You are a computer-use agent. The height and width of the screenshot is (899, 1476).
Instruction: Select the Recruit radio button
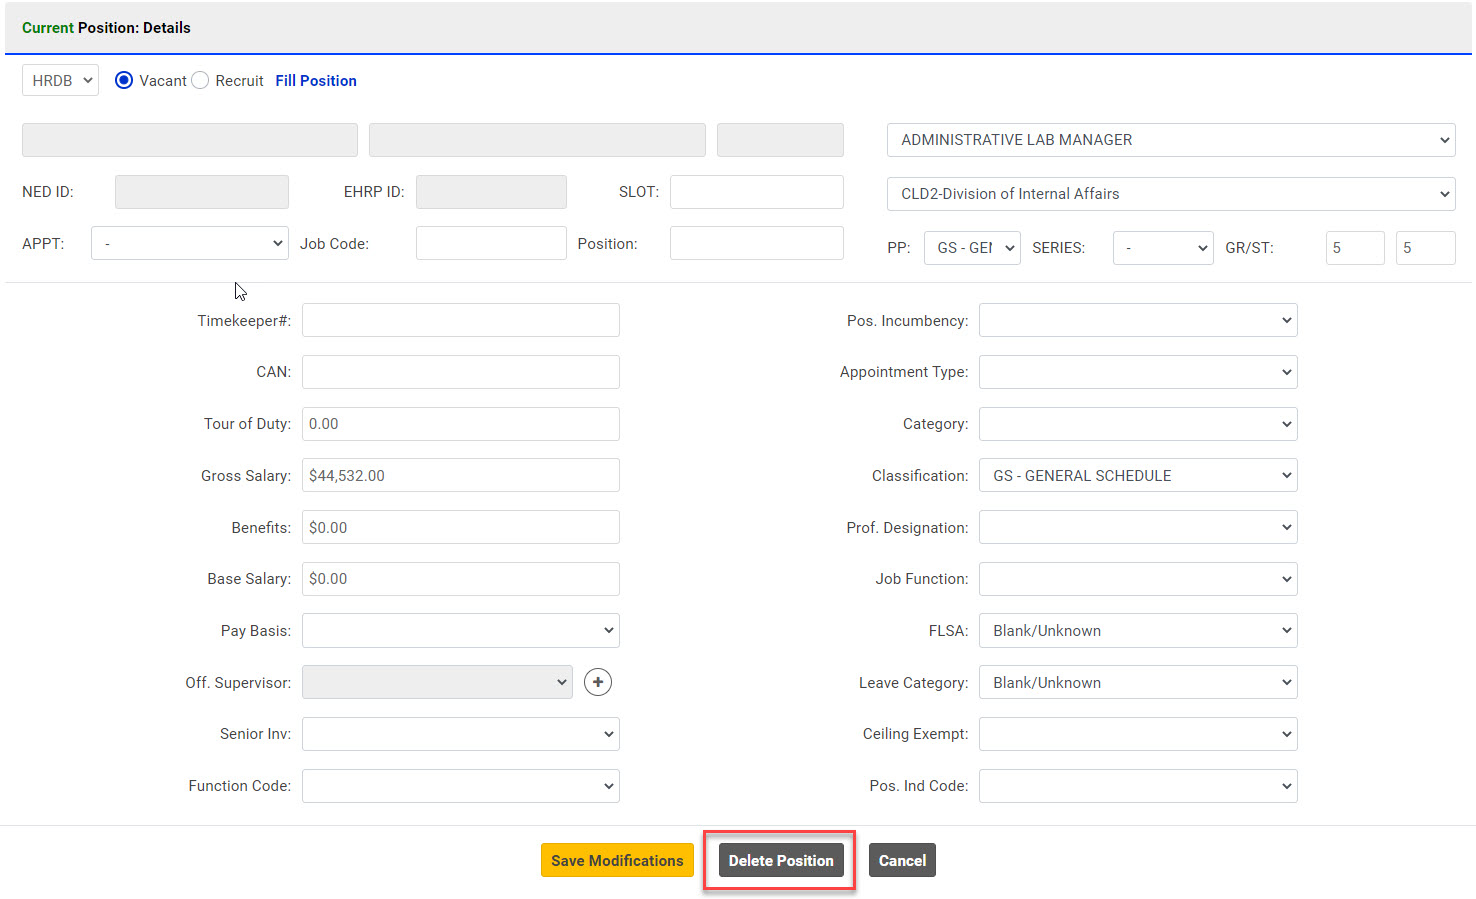[x=200, y=80]
